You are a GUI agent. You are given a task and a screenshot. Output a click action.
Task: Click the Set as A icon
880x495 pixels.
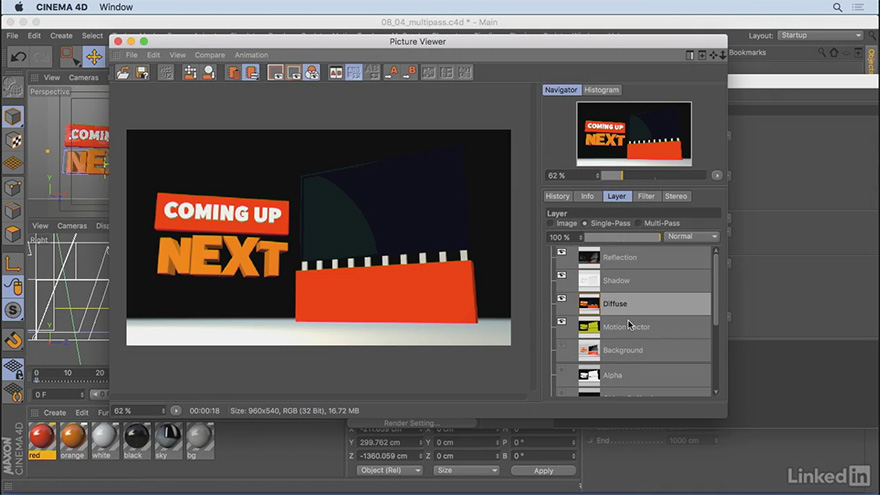(392, 72)
